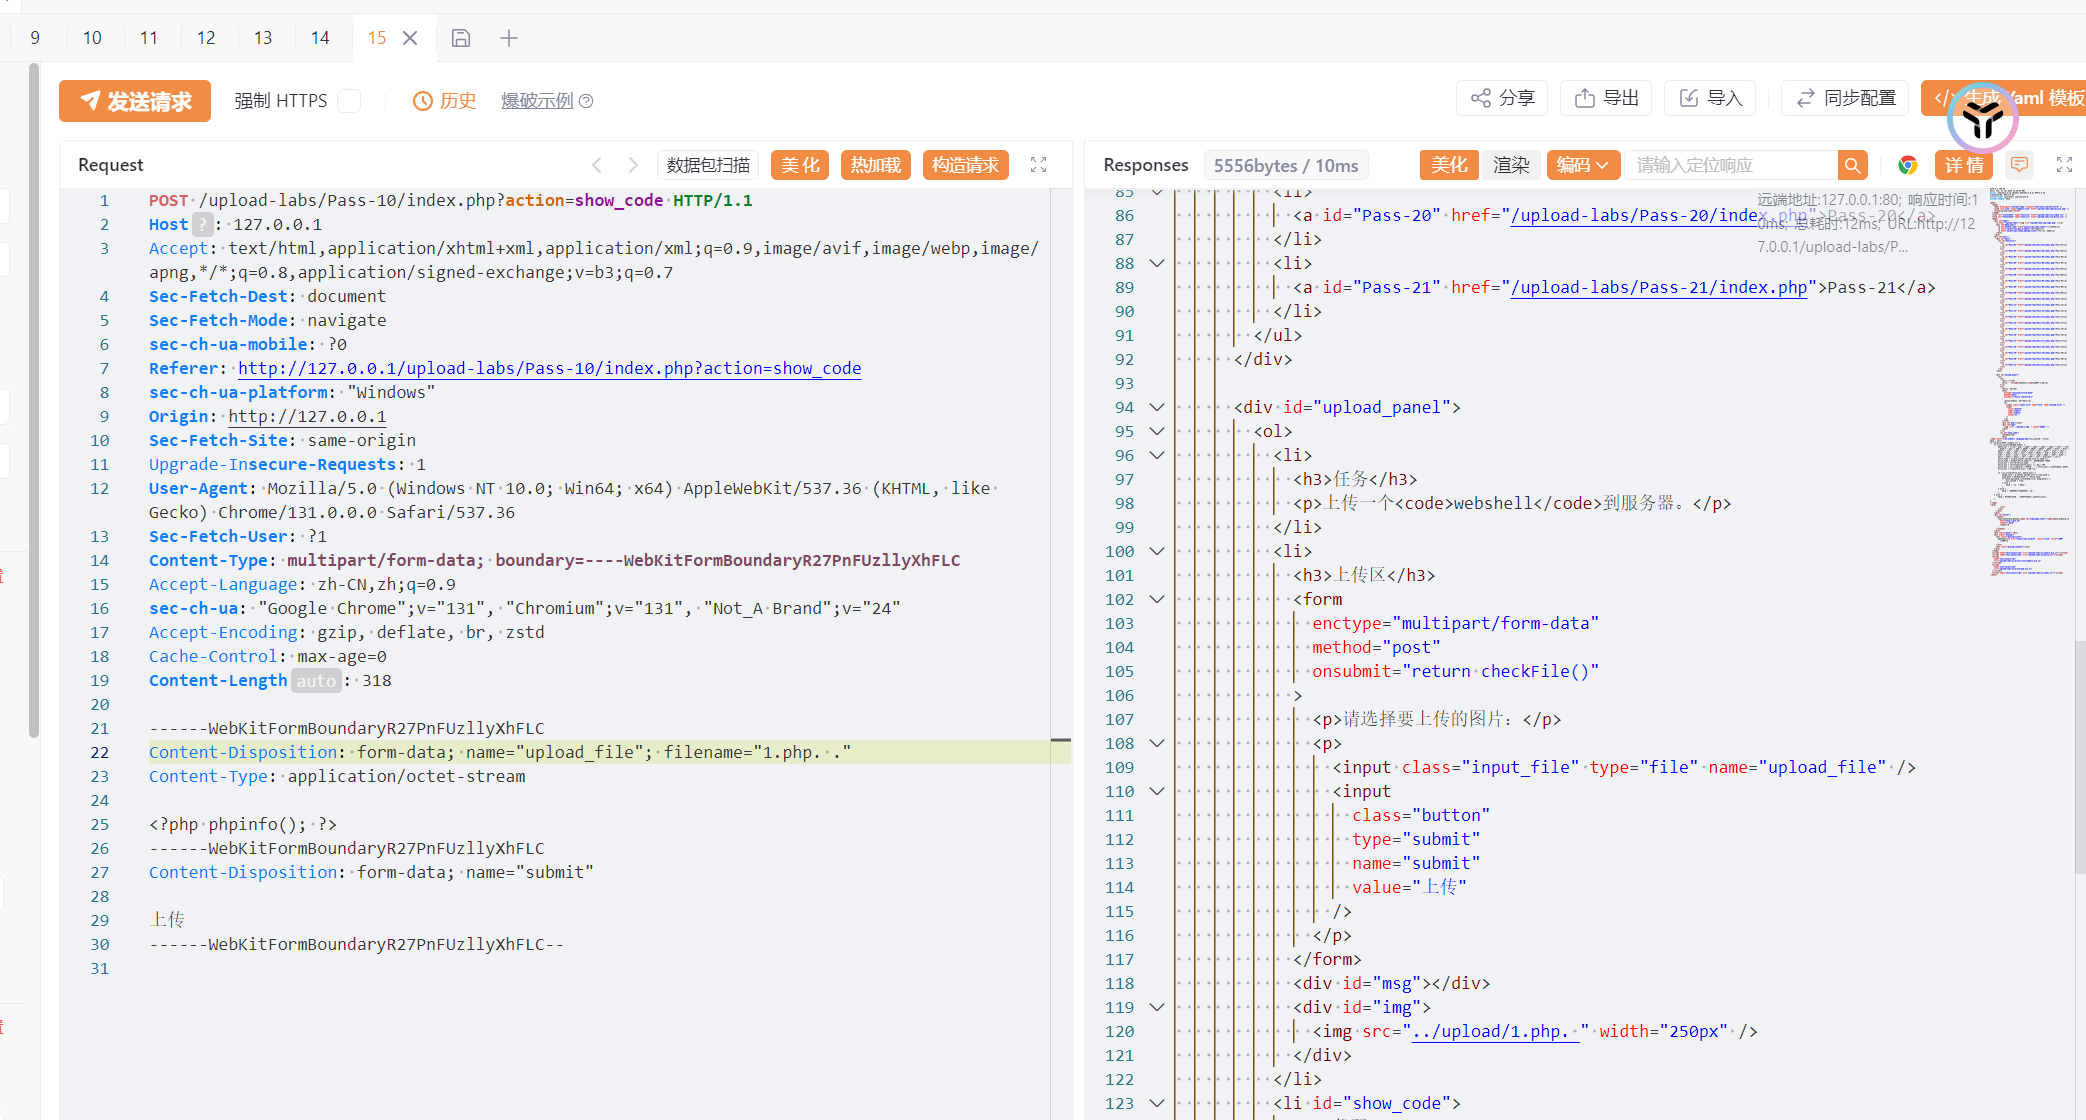Expand the Responses panel fullscreen

[2064, 165]
